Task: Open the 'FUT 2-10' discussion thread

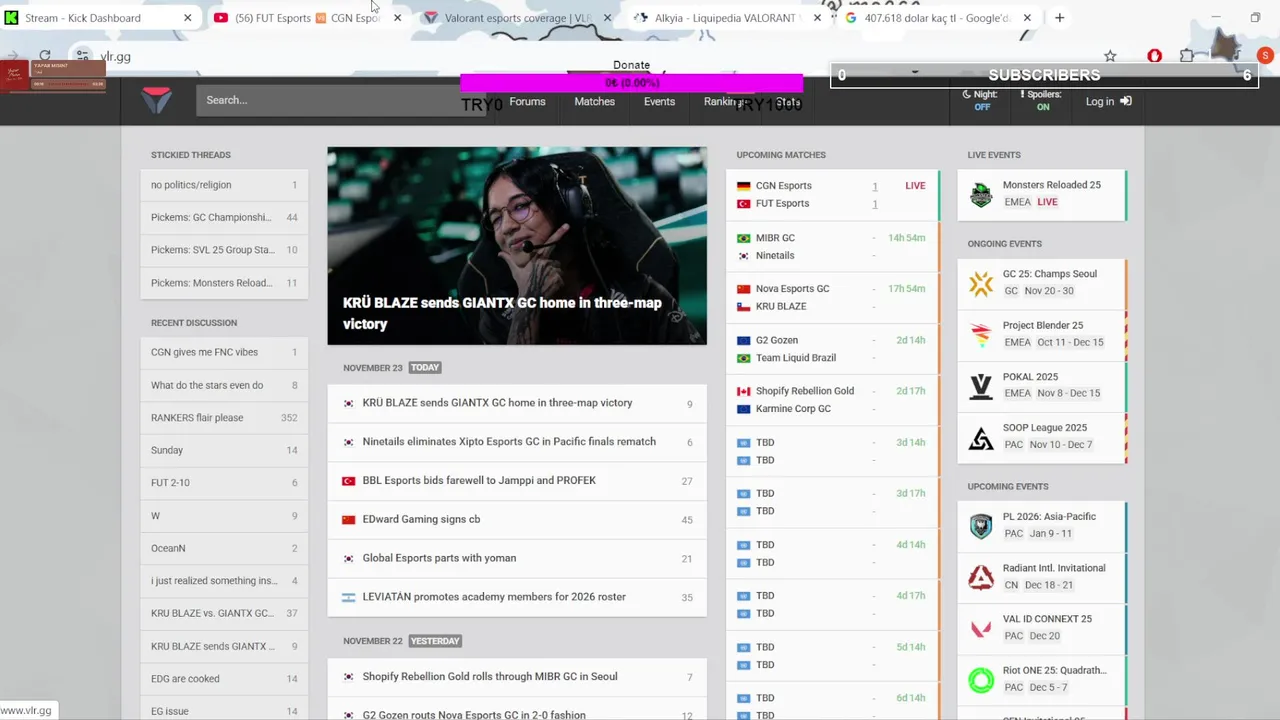Action: [224, 483]
